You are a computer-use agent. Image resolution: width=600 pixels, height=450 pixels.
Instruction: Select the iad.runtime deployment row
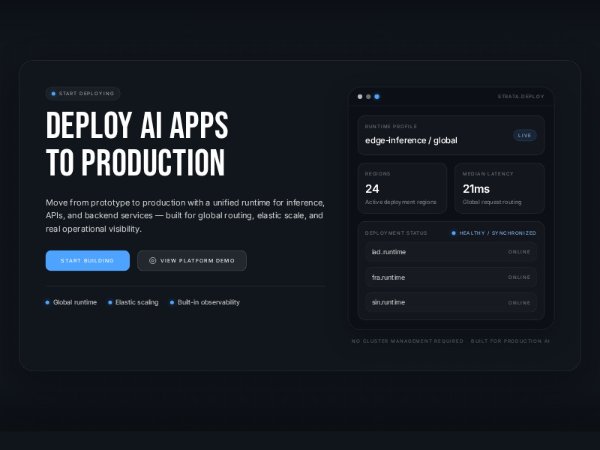pos(451,252)
